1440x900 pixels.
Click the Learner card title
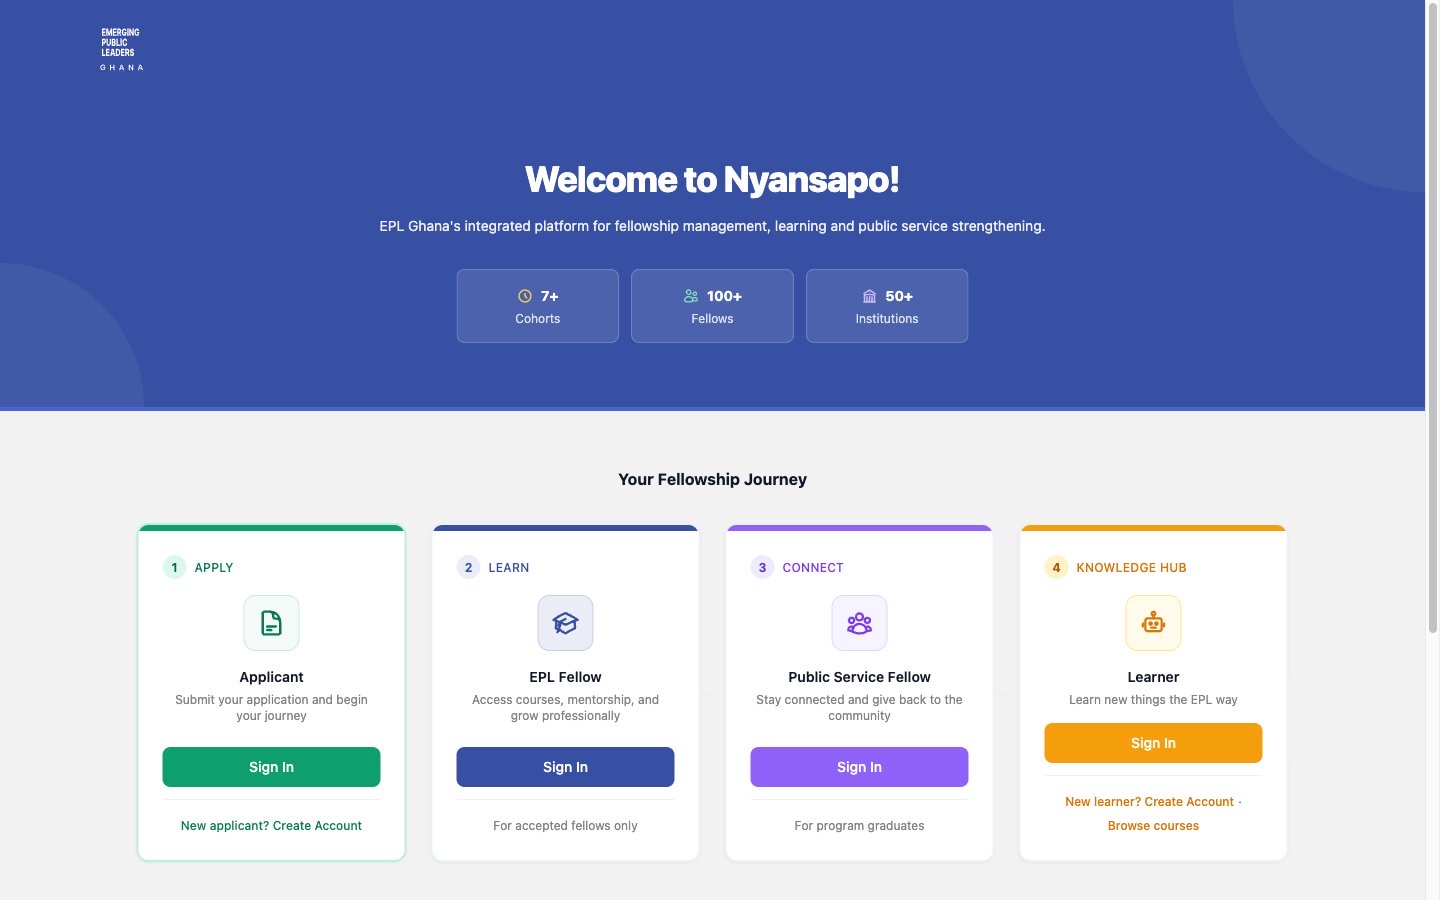point(1153,677)
